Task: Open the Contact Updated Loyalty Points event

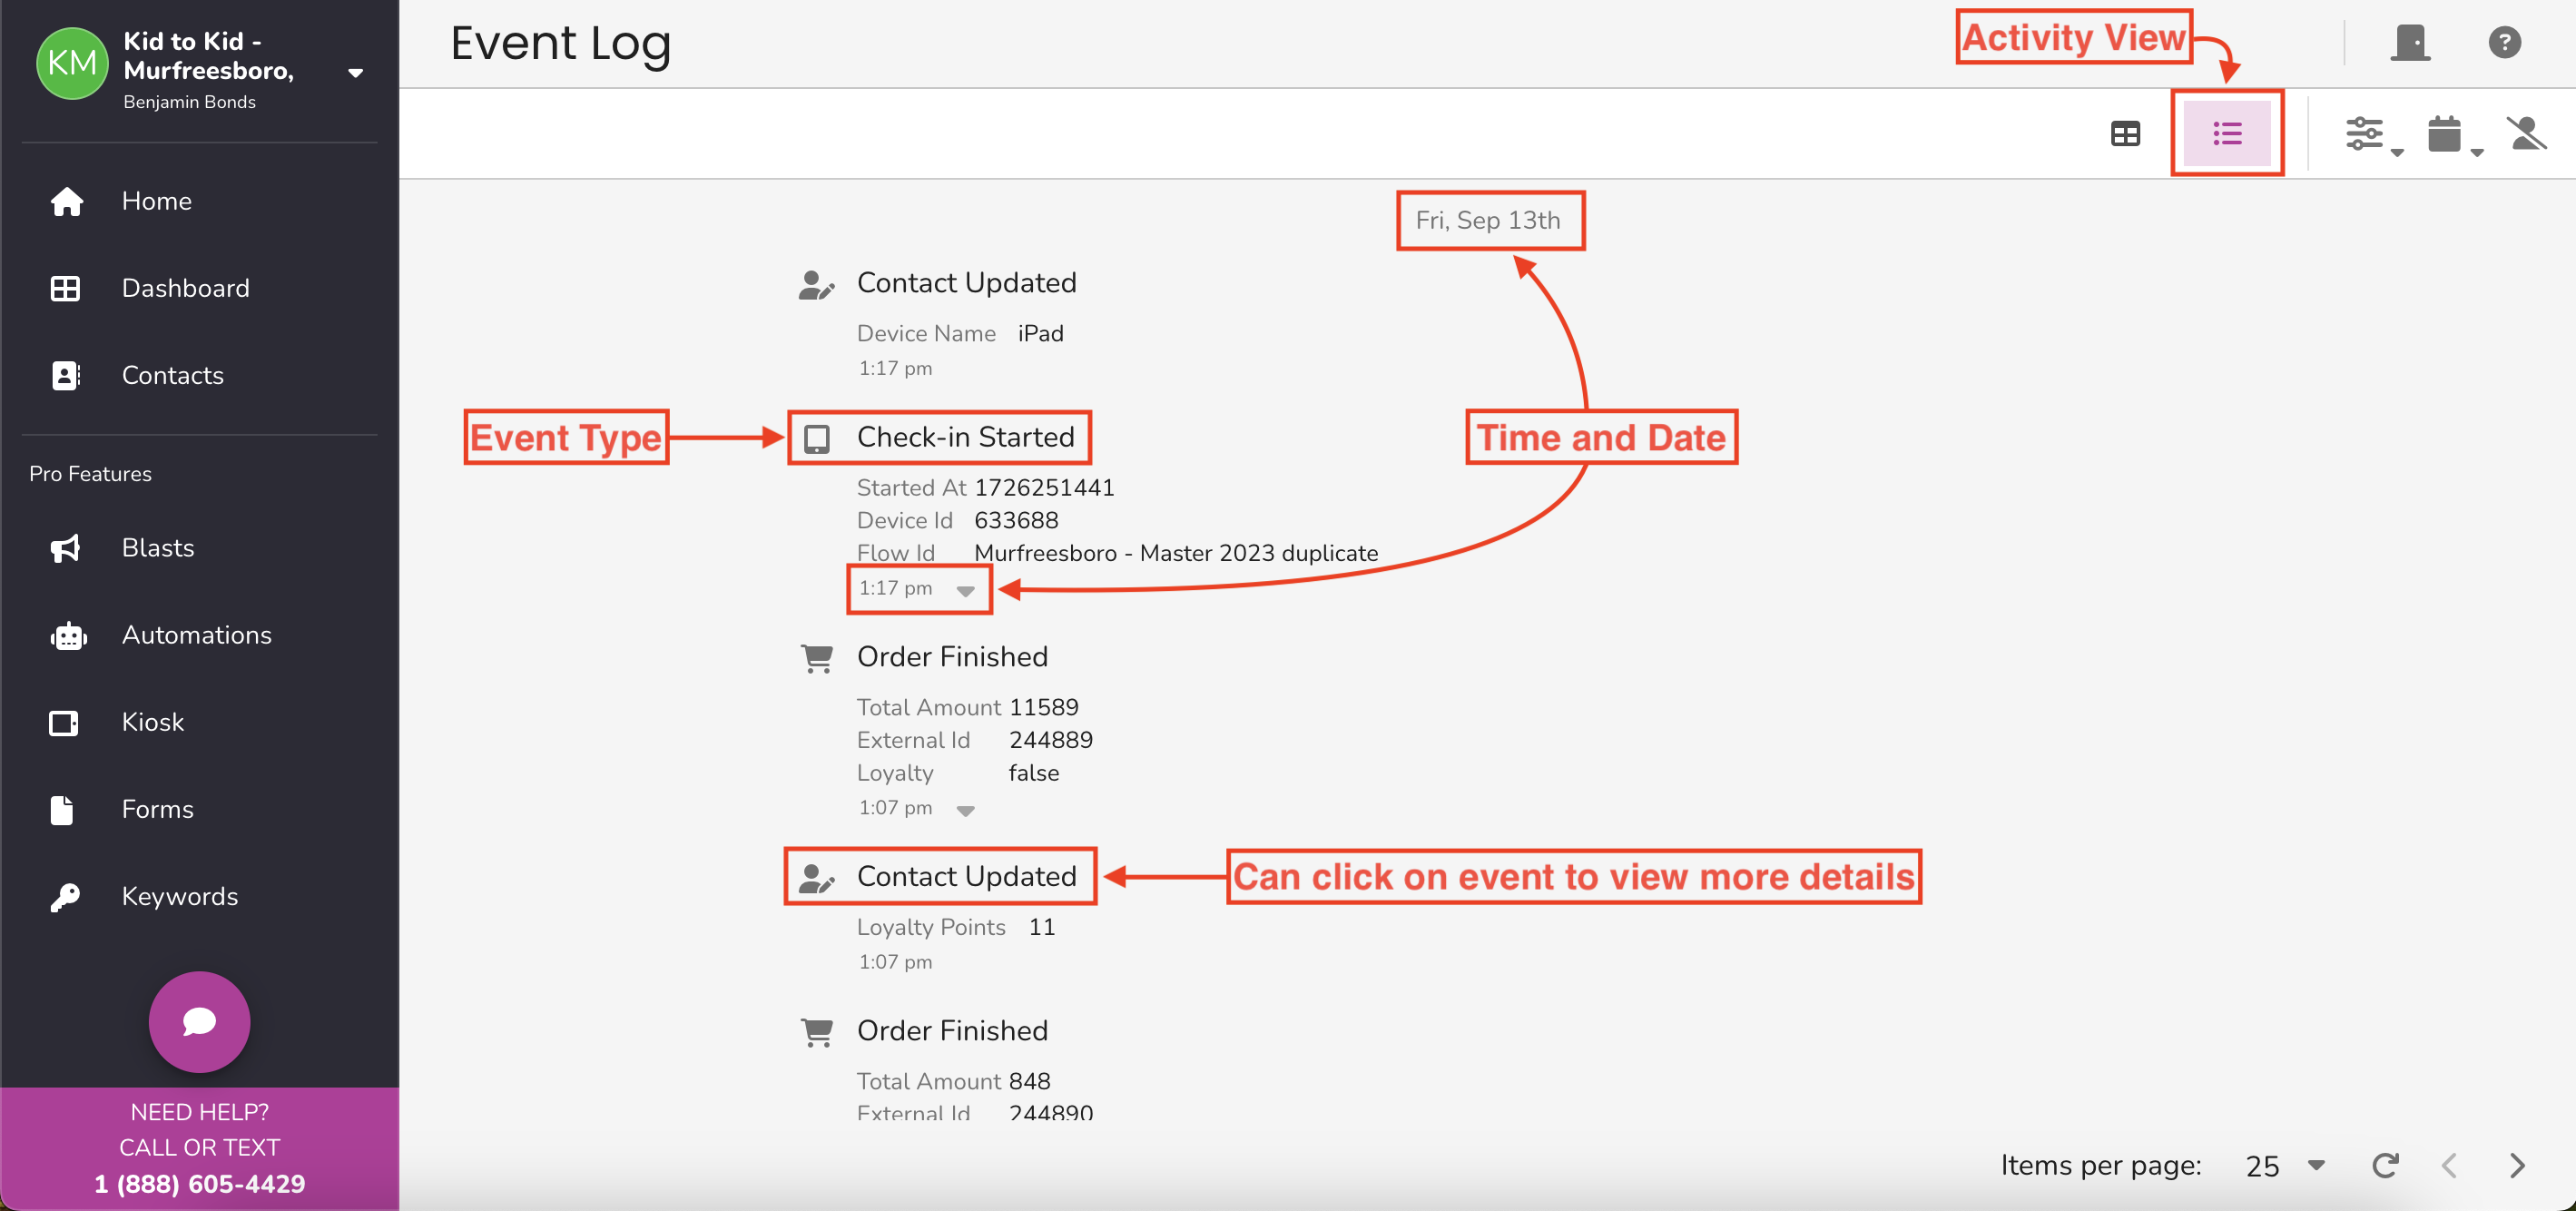Action: pos(966,876)
